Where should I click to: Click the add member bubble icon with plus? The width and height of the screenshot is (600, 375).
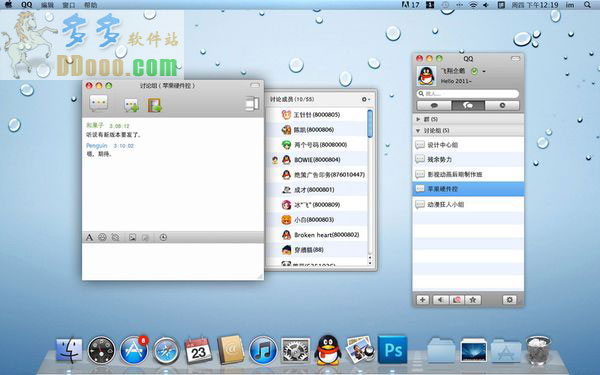[x=131, y=105]
